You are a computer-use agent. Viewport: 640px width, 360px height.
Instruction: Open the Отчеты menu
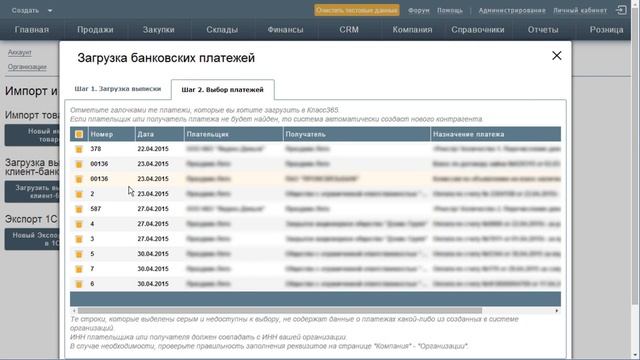543,30
